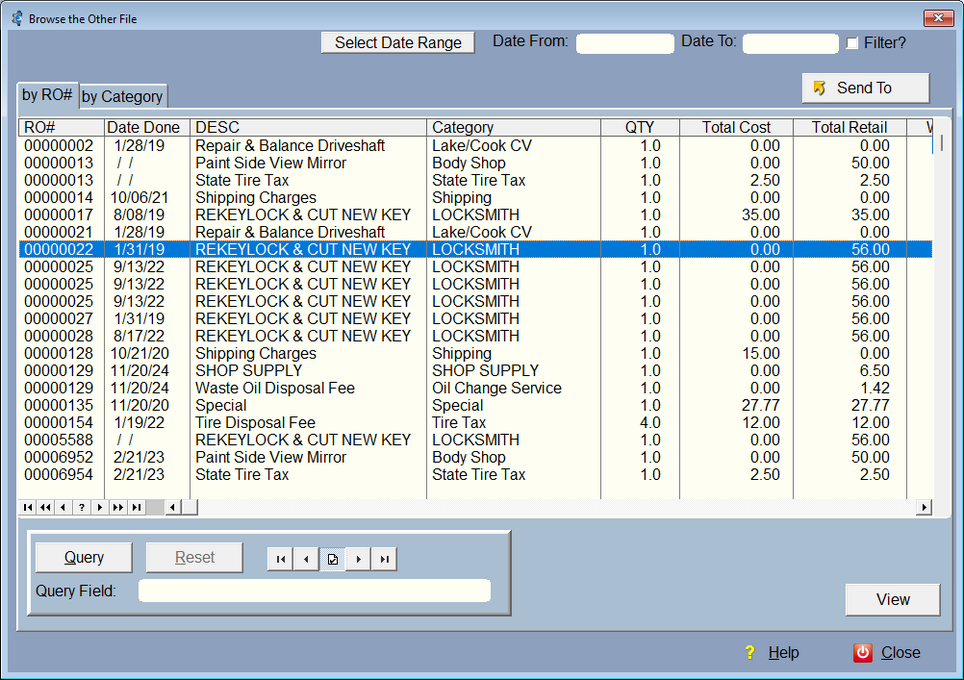The width and height of the screenshot is (964, 680).
Task: Click the Total Retail column header
Action: pos(850,127)
